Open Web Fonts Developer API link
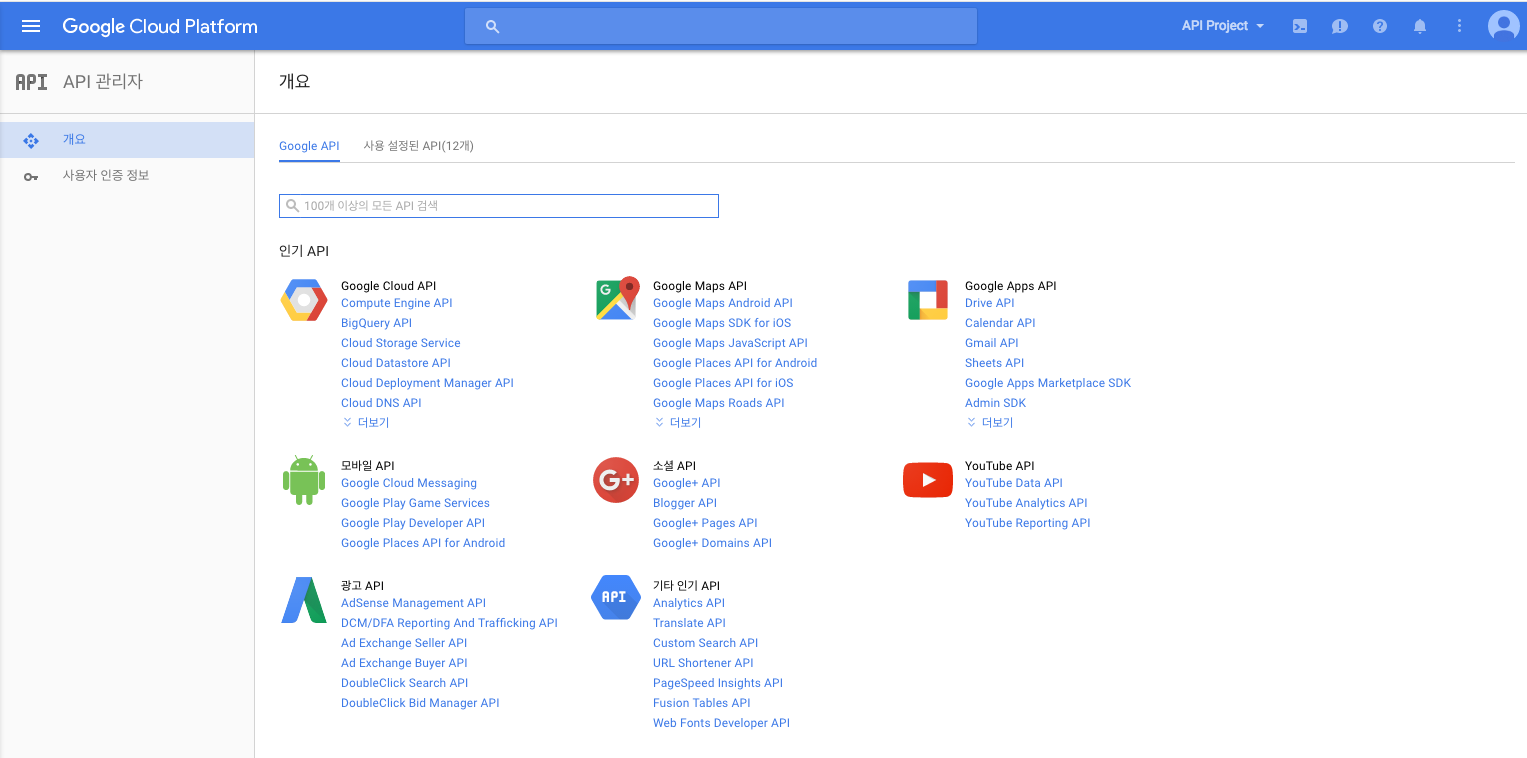This screenshot has width=1527, height=758. (721, 723)
